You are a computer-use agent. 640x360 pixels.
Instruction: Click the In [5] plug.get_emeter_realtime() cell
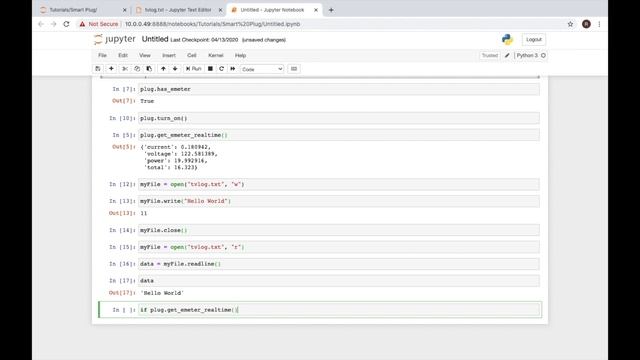338,135
